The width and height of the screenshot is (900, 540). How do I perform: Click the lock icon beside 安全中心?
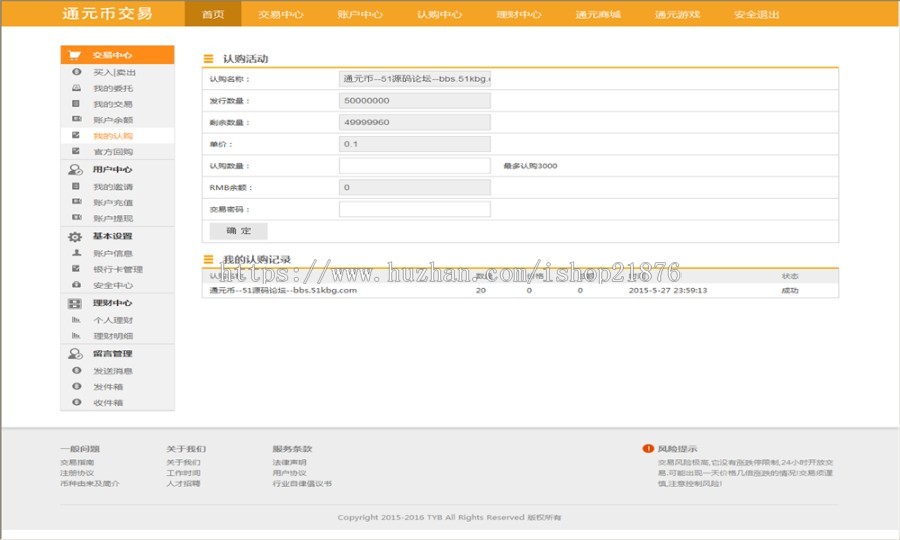point(76,285)
